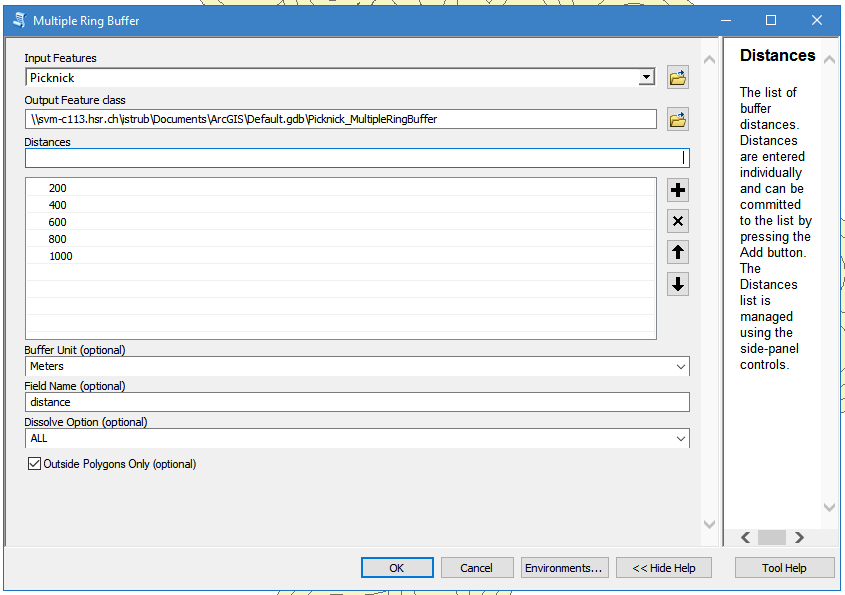Expand the Buffer Unit dropdown
Image resolution: width=845 pixels, height=595 pixels.
click(681, 367)
